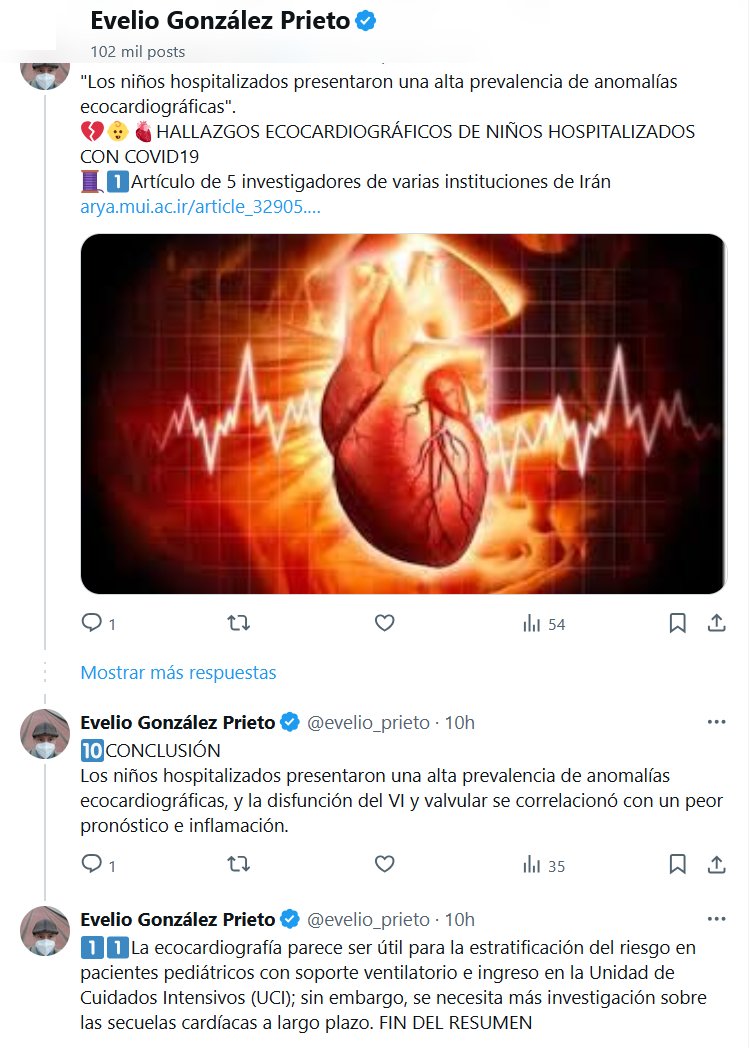View analytics showing 35 views
The width and height of the screenshot is (756, 1048).
(x=544, y=865)
